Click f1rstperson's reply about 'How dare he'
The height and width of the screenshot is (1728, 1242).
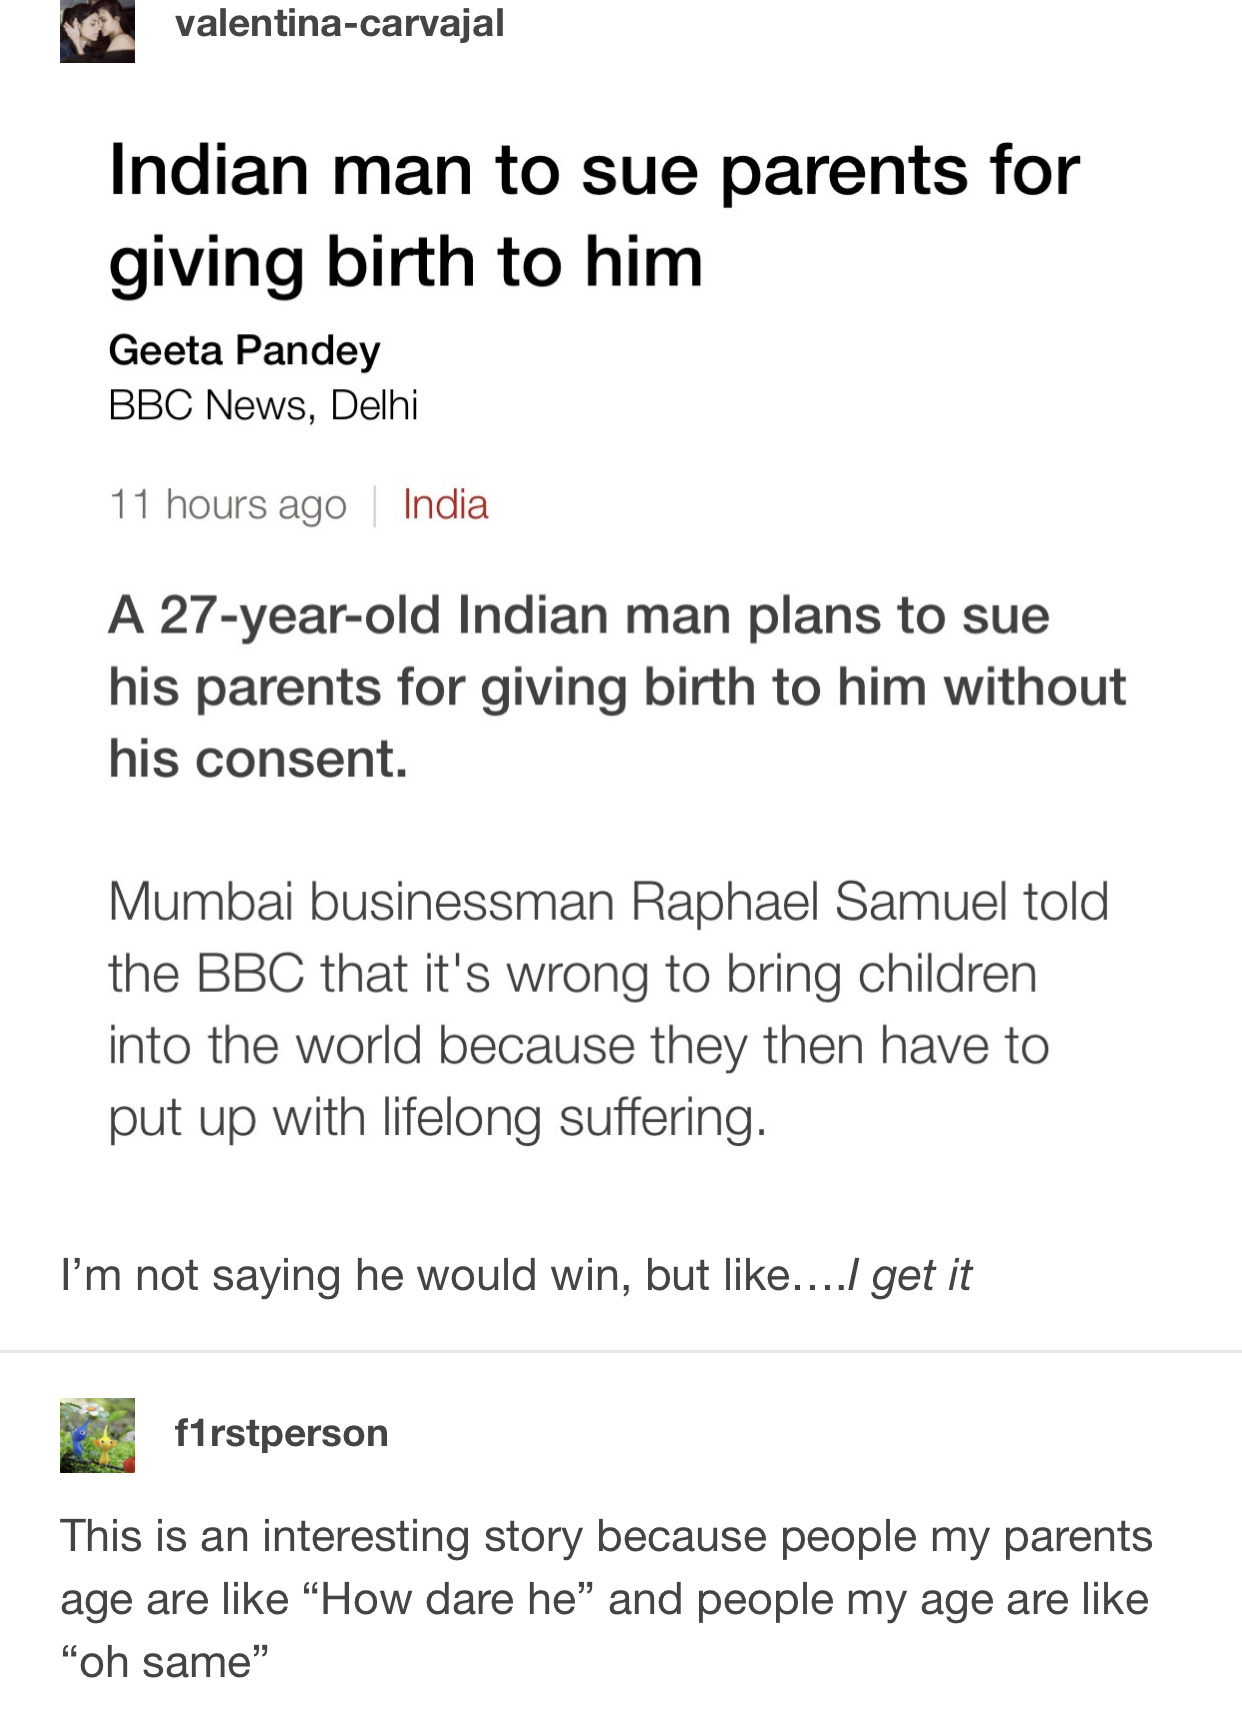click(606, 1599)
